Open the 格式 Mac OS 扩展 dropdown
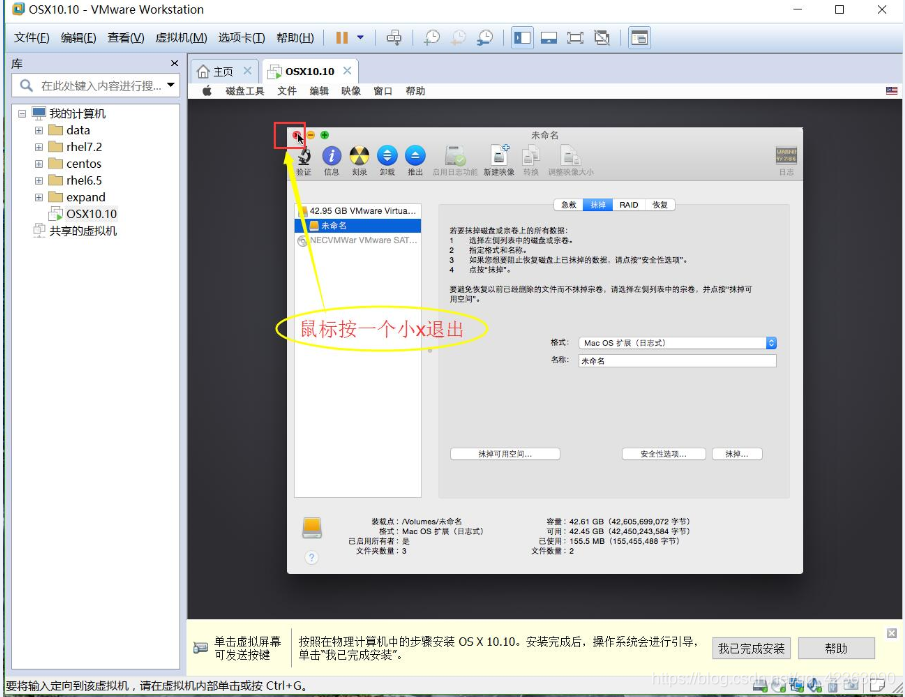The width and height of the screenshot is (905, 697). click(x=678, y=343)
